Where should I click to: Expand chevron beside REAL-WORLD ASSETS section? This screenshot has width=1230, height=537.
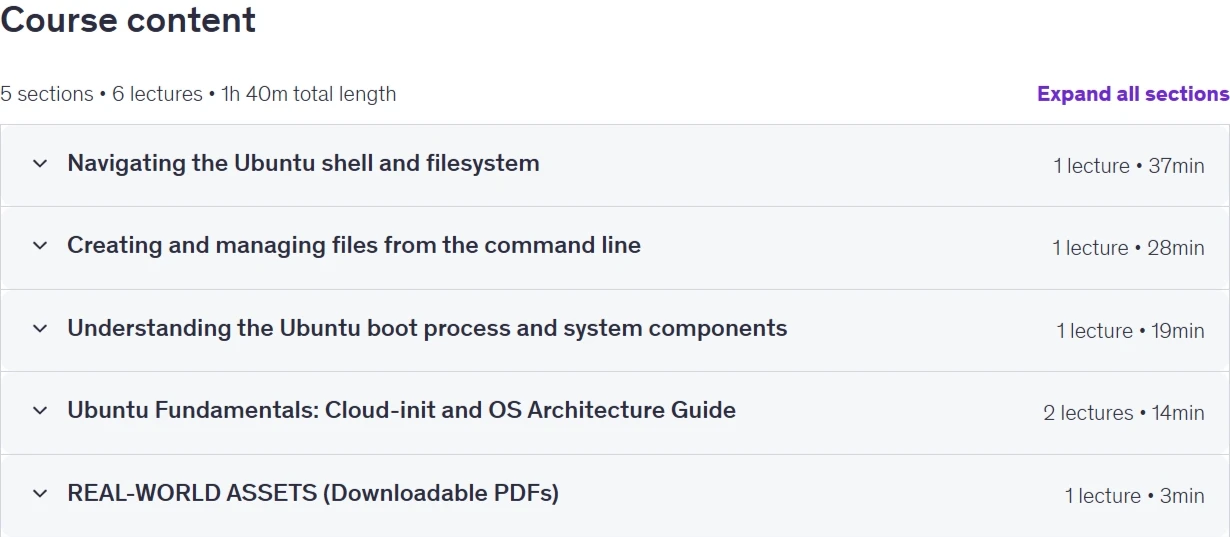[40, 493]
